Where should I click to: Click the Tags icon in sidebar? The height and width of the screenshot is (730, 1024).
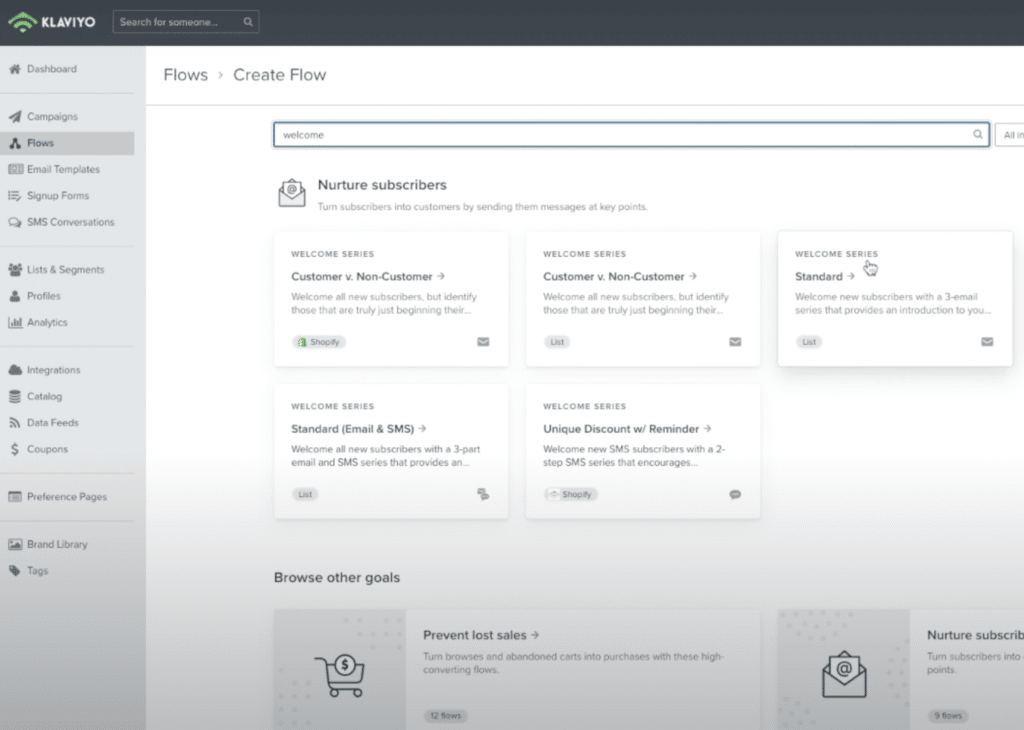pyautogui.click(x=15, y=571)
